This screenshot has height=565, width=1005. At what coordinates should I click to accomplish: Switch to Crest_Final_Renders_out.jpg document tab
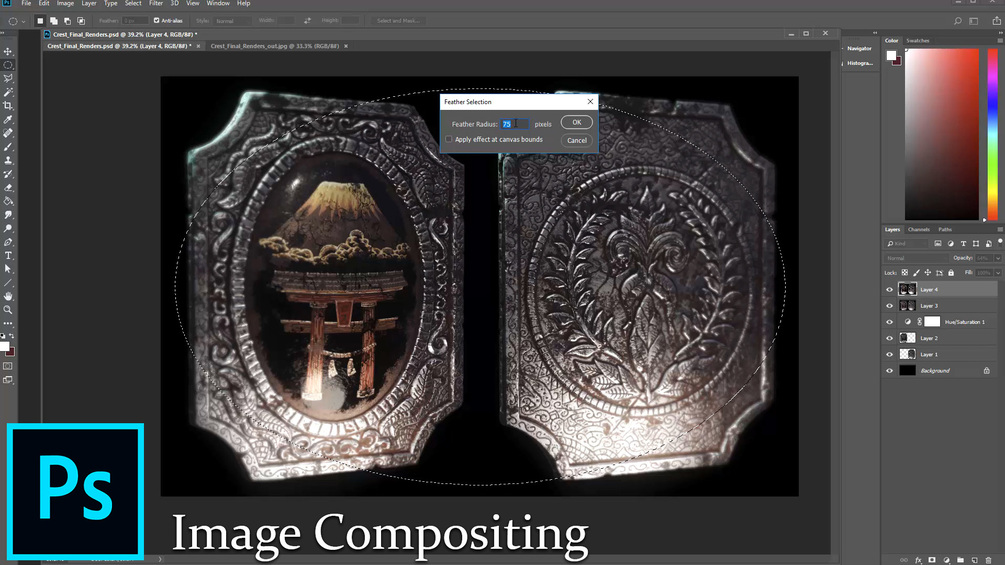(275, 46)
